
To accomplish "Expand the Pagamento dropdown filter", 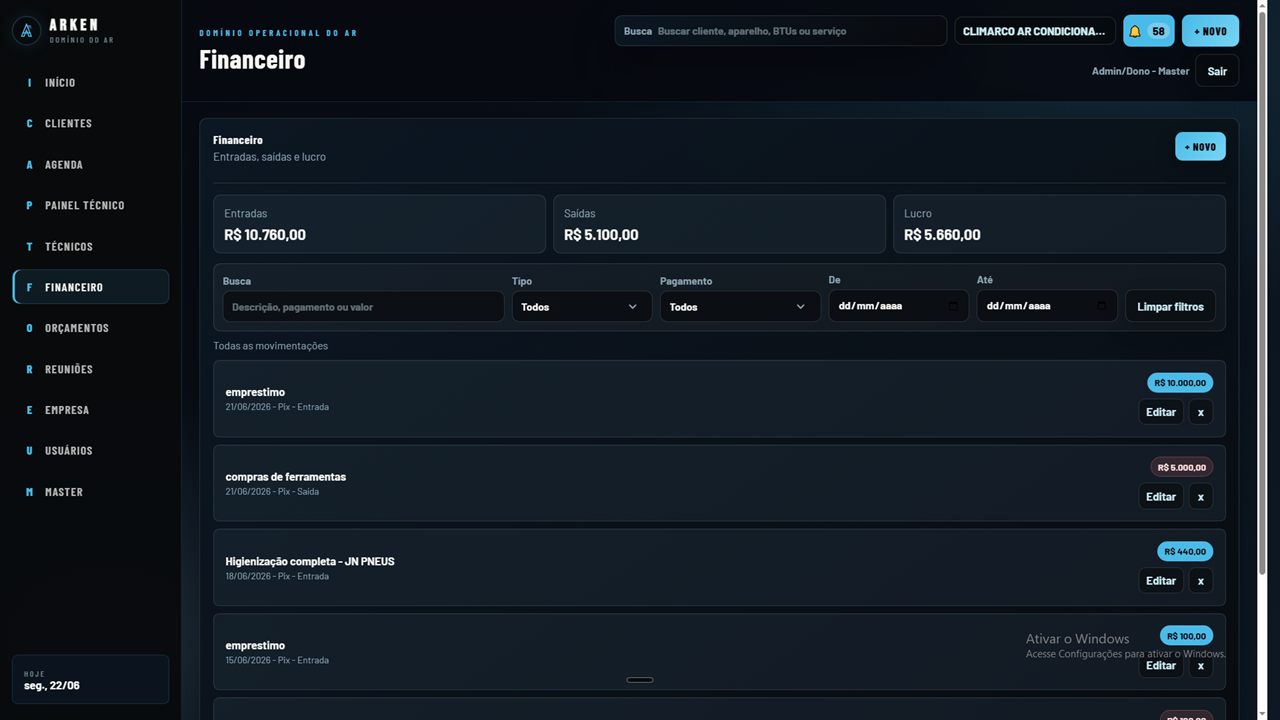I will [740, 307].
